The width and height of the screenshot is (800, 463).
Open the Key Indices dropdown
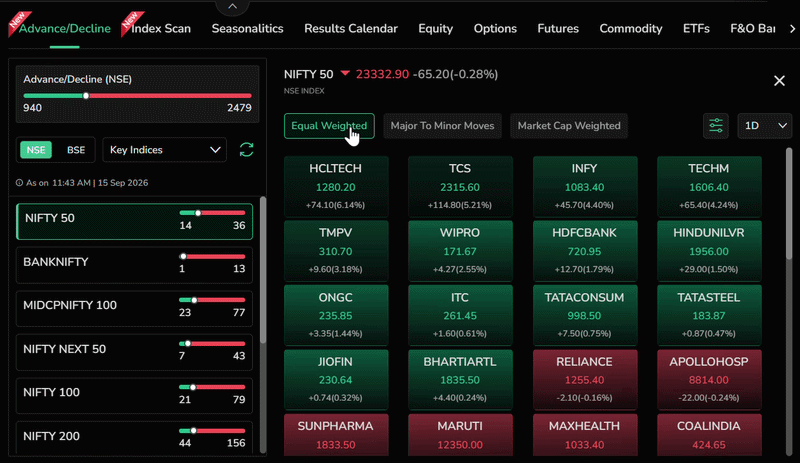tap(164, 150)
